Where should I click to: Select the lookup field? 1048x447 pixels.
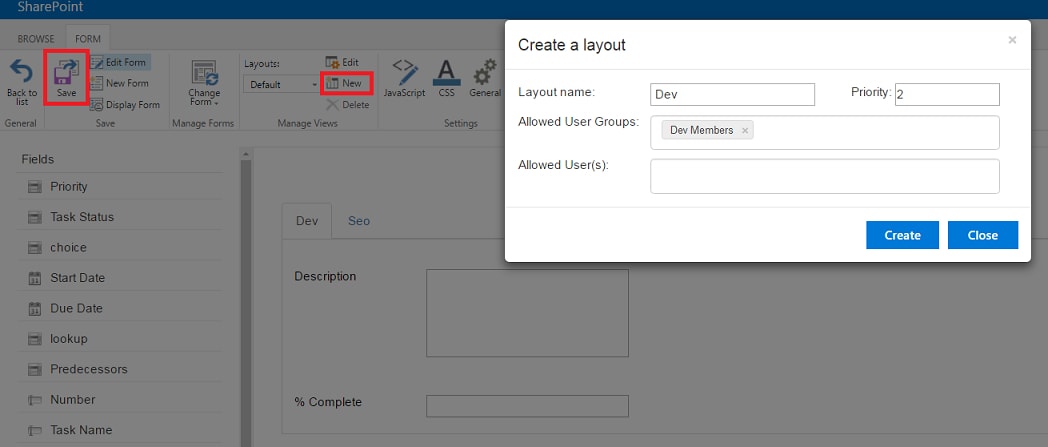[x=120, y=339]
